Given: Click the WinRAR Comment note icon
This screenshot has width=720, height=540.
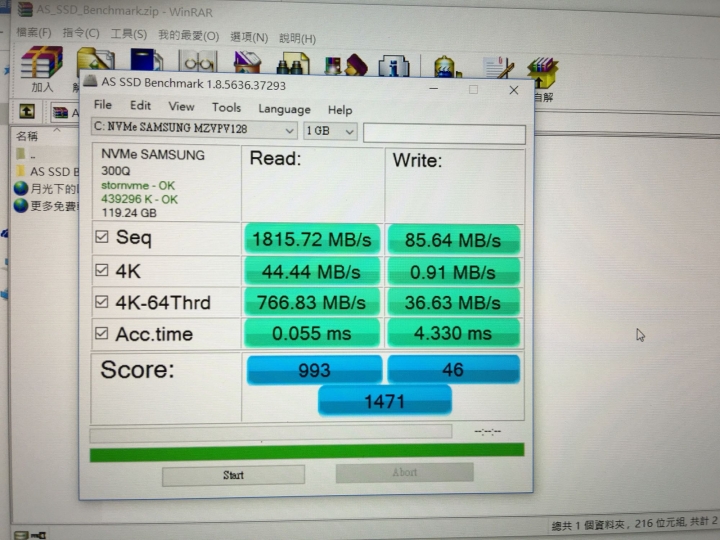Looking at the screenshot, I should tap(499, 68).
